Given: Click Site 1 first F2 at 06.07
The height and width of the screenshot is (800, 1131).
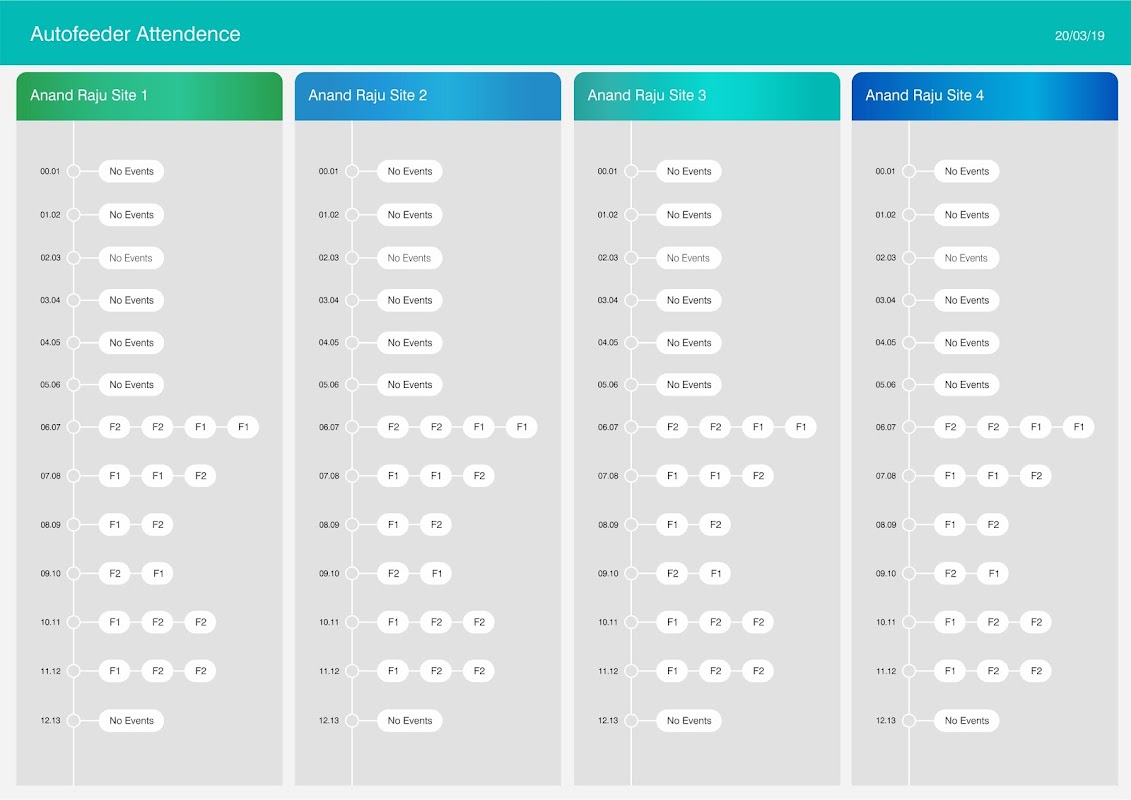Looking at the screenshot, I should (x=115, y=427).
